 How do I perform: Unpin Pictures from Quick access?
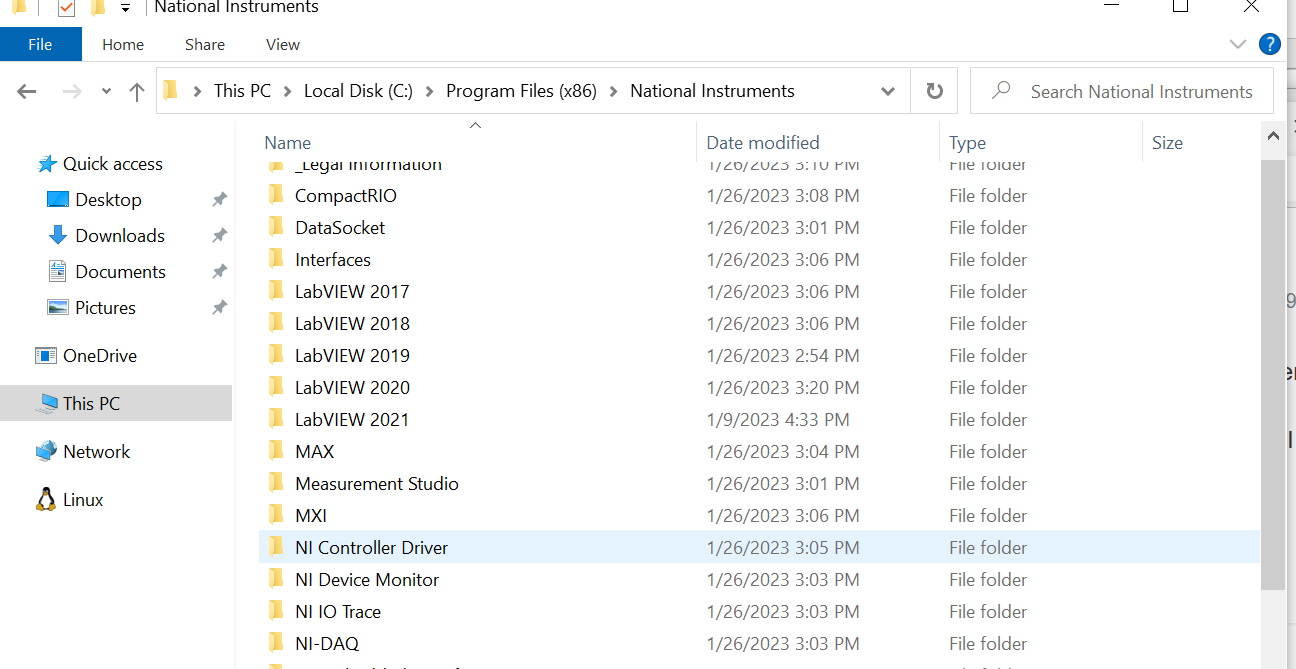coord(219,307)
